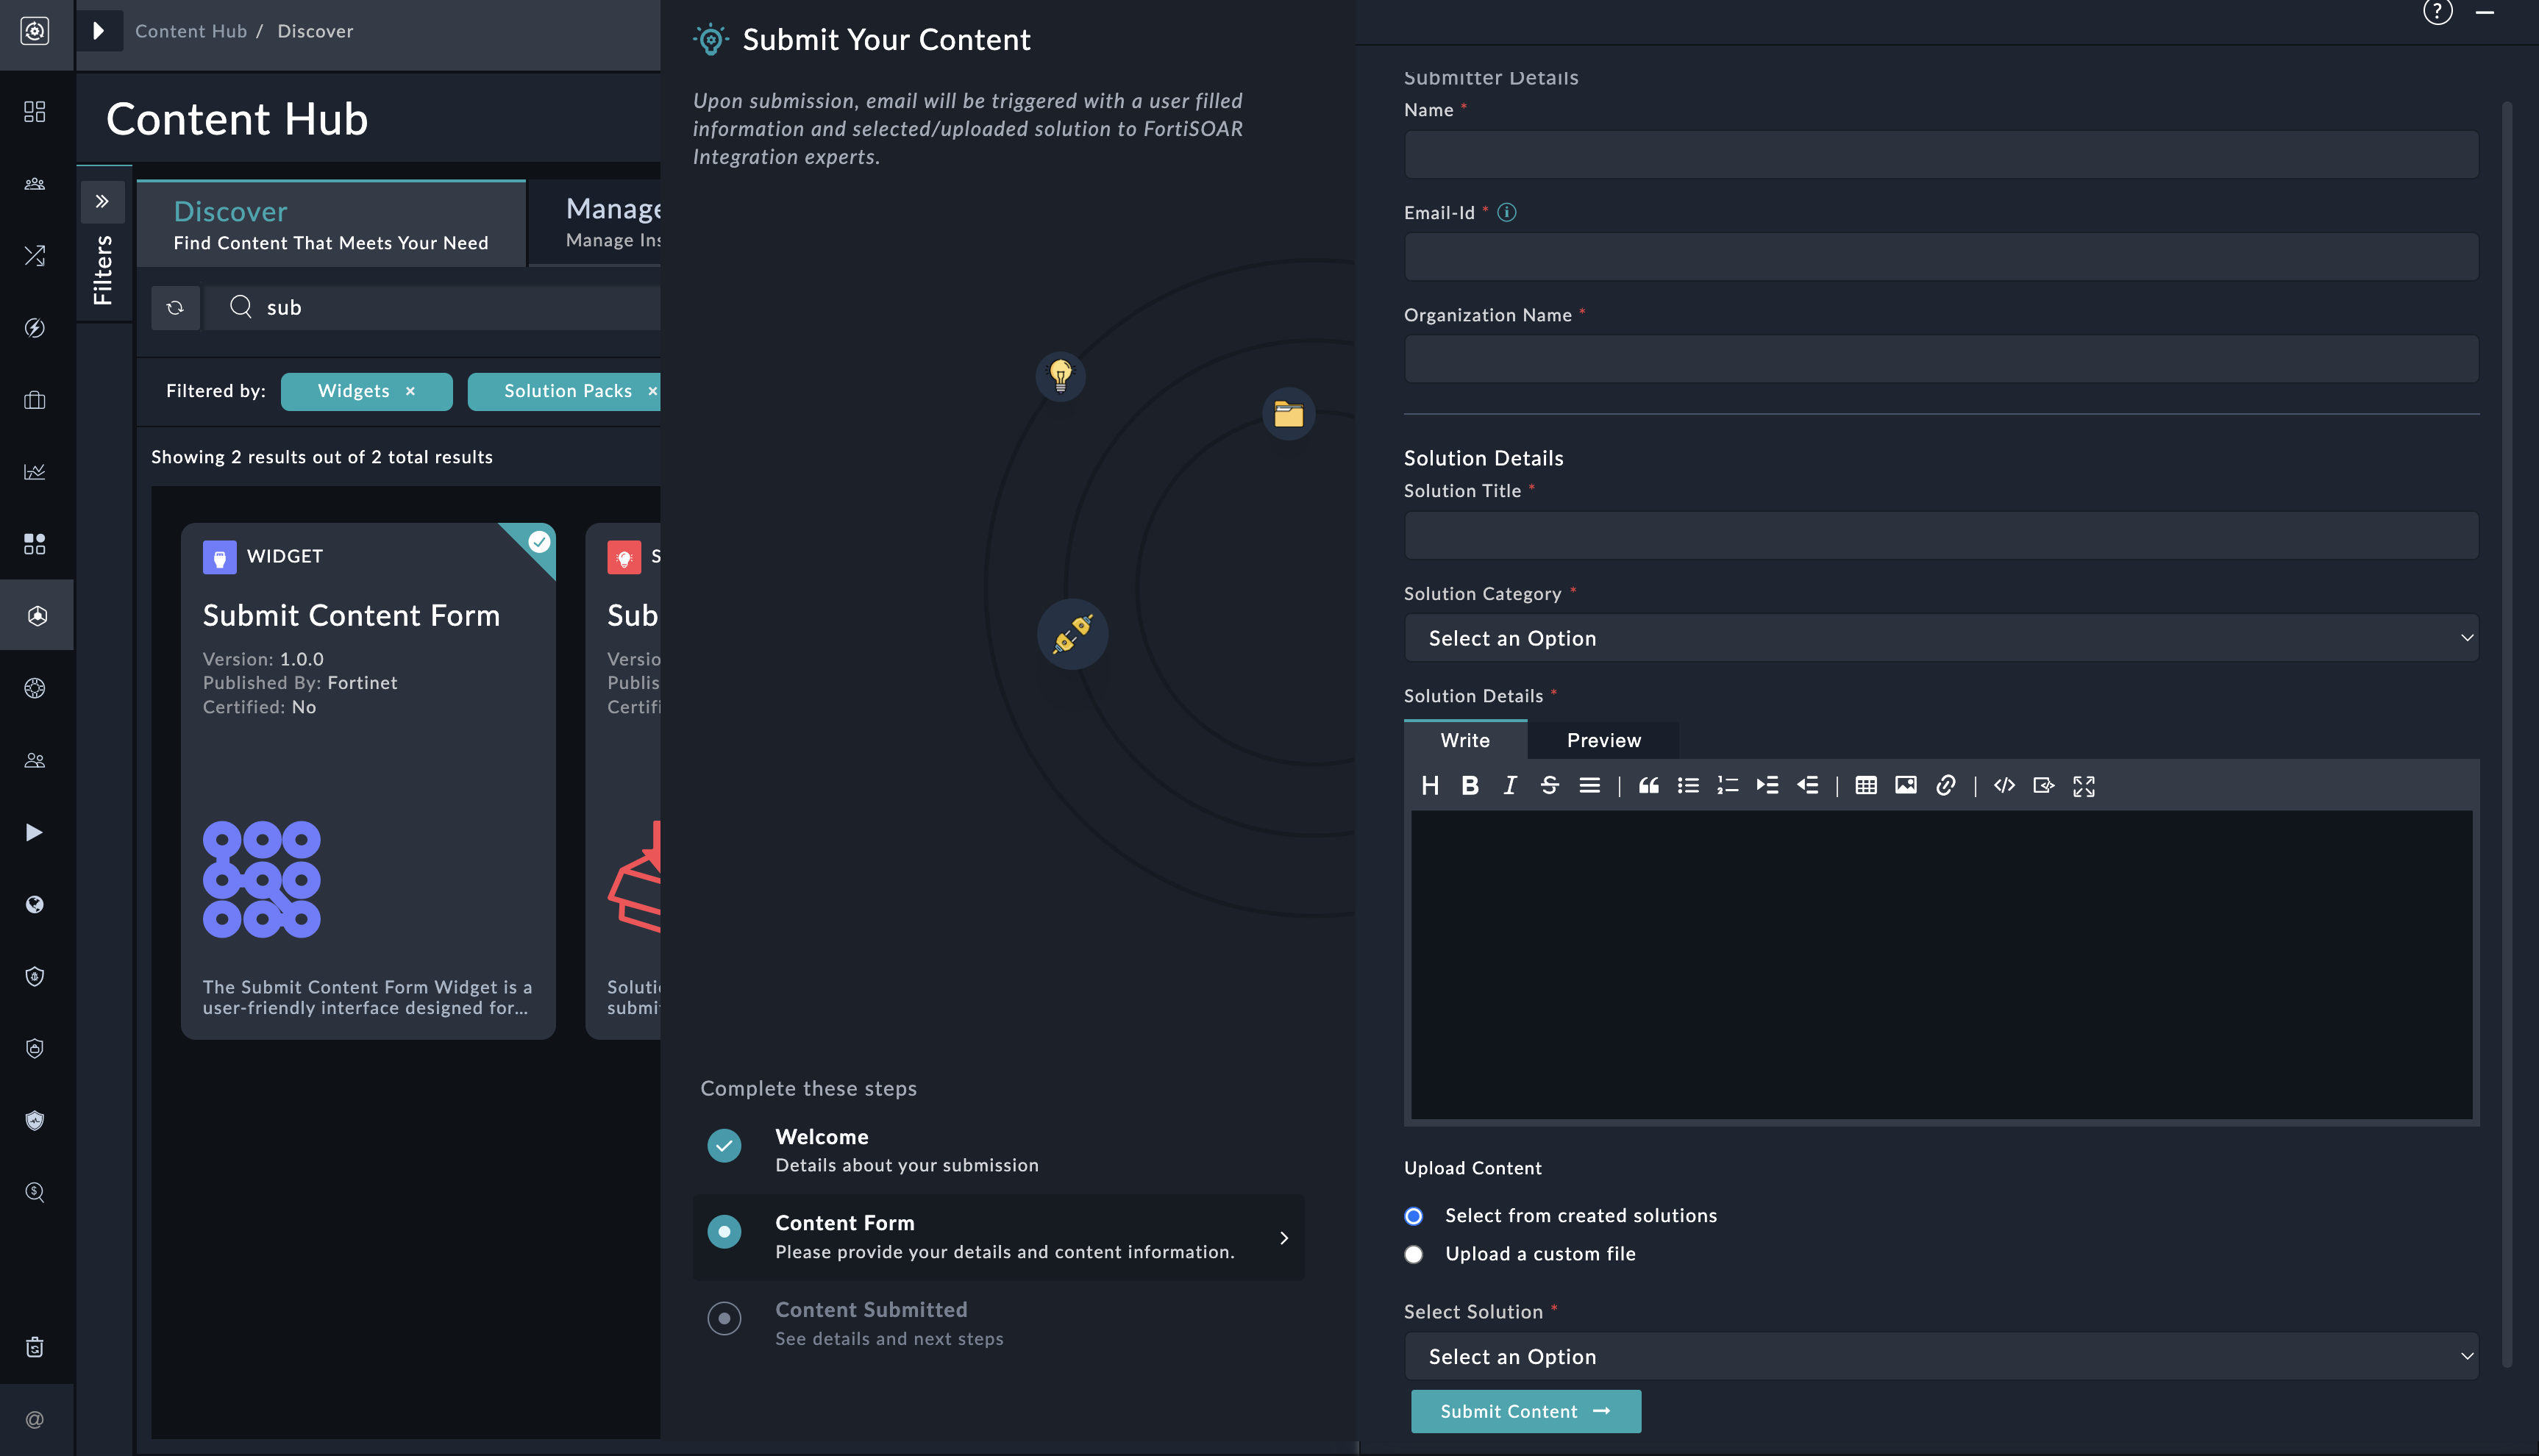Select 'Upload a custom file' radio
The width and height of the screenshot is (2539, 1456).
point(1413,1254)
